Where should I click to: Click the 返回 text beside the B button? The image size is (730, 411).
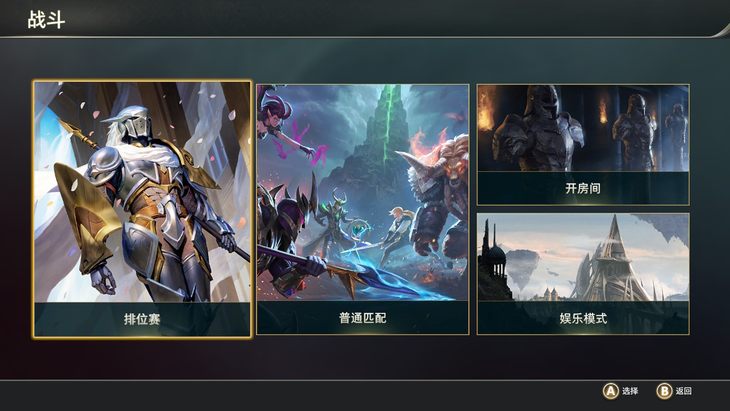tap(683, 391)
